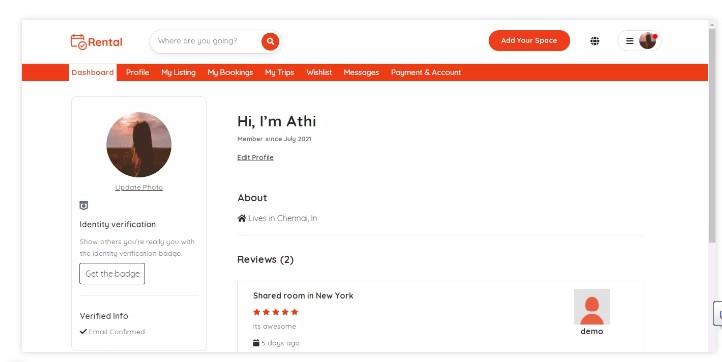Click 'Shared room in New York' review title
The width and height of the screenshot is (722, 362).
303,296
